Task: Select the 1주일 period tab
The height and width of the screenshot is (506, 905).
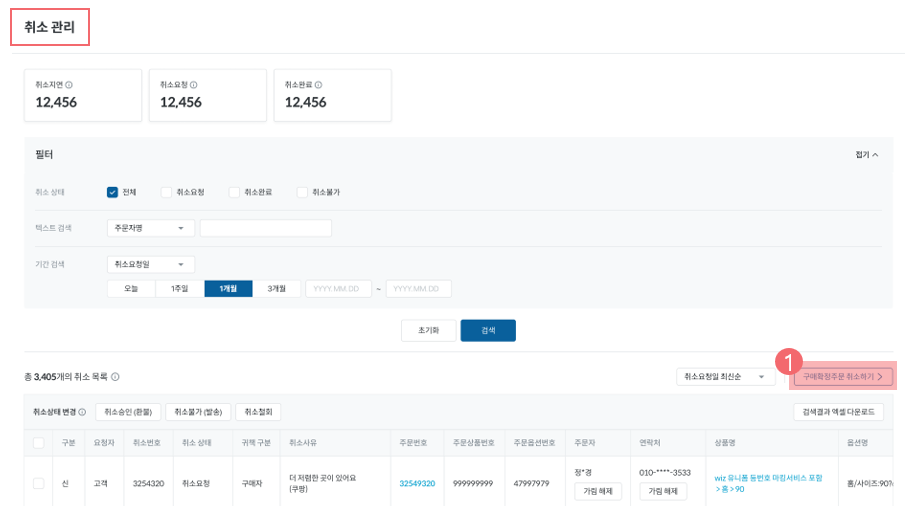Action: [x=180, y=288]
